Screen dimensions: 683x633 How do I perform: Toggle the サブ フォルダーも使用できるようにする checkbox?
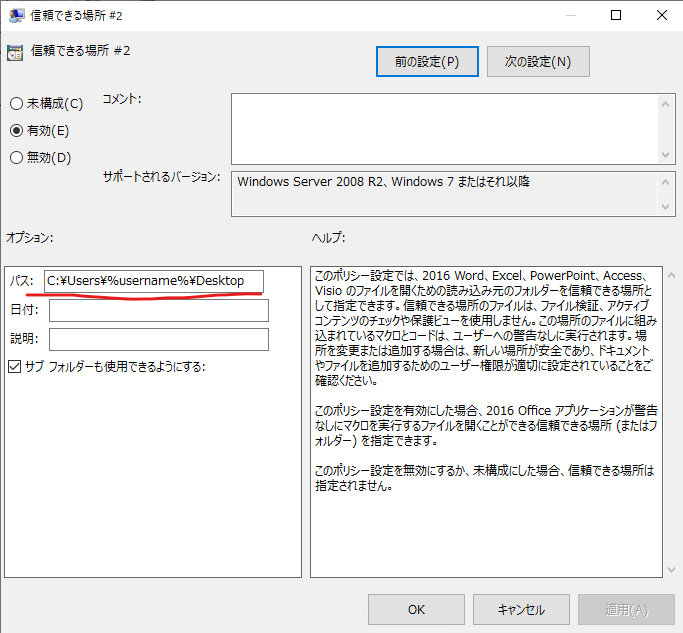point(14,367)
